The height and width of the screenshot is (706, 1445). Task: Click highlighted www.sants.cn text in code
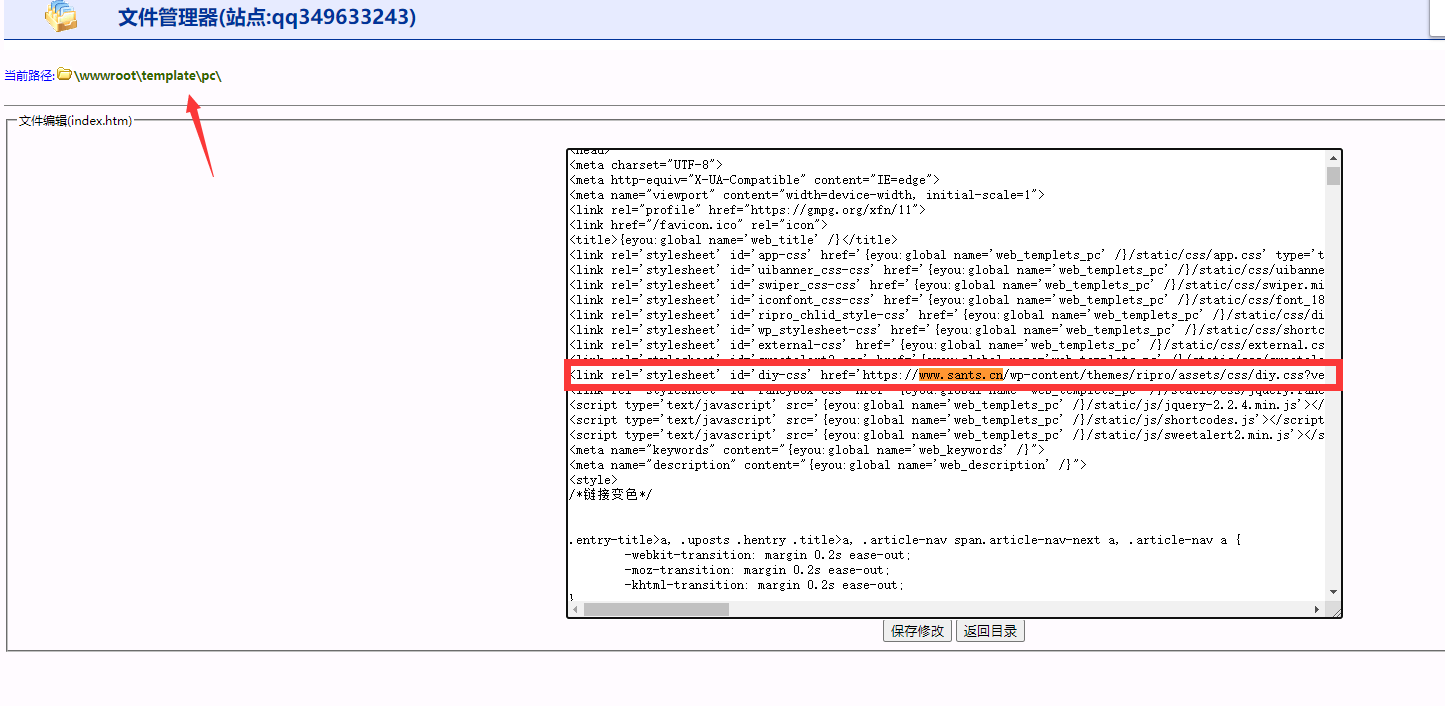tap(960, 375)
